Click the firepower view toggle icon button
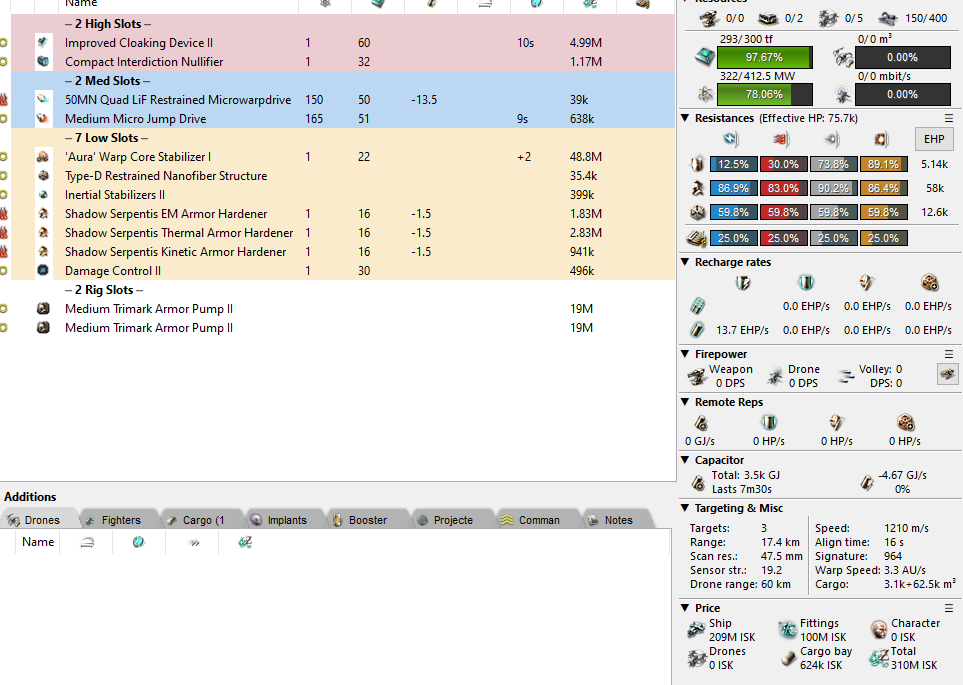Viewport: 963px width, 685px height. tap(945, 374)
